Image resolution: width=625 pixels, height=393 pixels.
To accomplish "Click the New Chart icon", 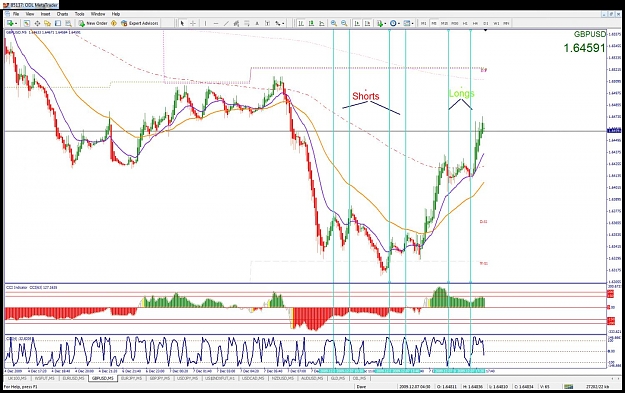I will coord(10,24).
